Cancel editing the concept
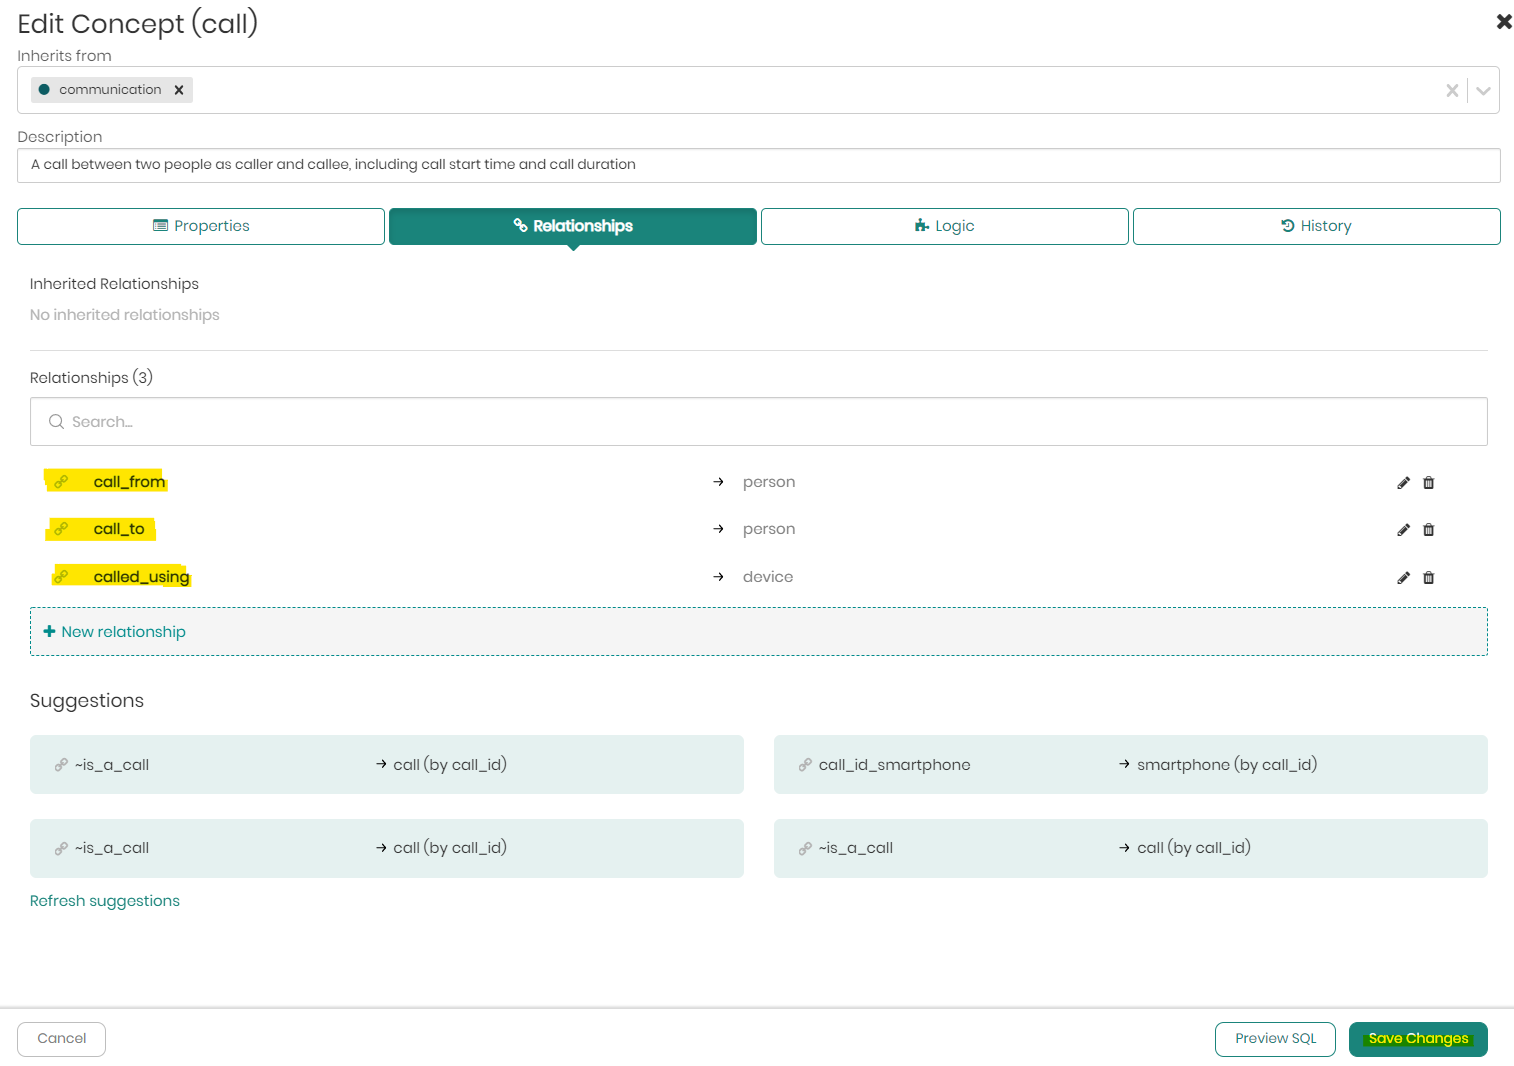The width and height of the screenshot is (1514, 1066). click(62, 1039)
